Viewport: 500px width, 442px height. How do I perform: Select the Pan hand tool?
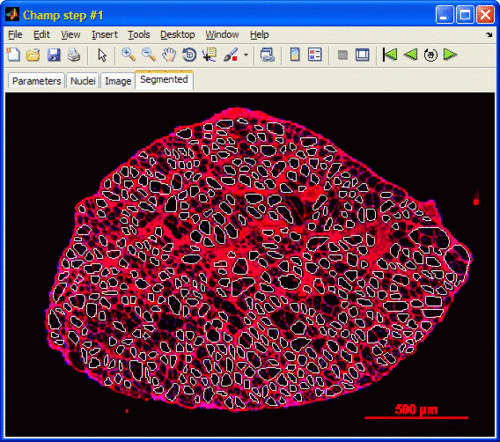169,54
